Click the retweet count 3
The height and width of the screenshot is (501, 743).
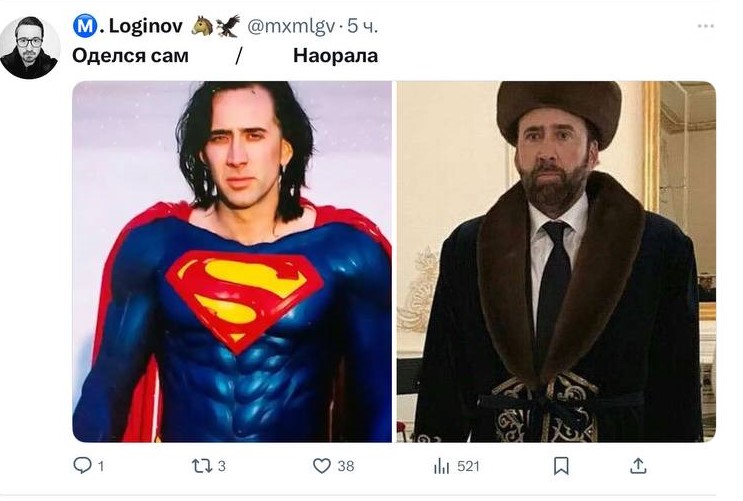tap(221, 466)
